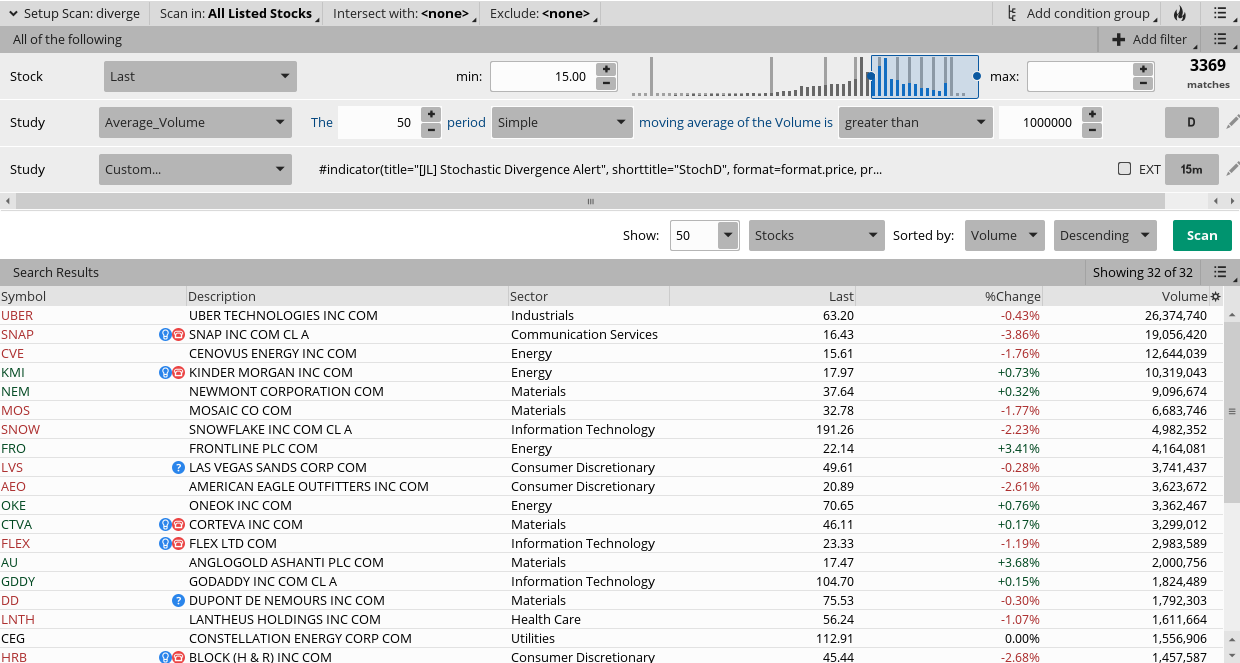1240x663 pixels.
Task: Open the Stocks type dropdown
Action: click(x=816, y=236)
